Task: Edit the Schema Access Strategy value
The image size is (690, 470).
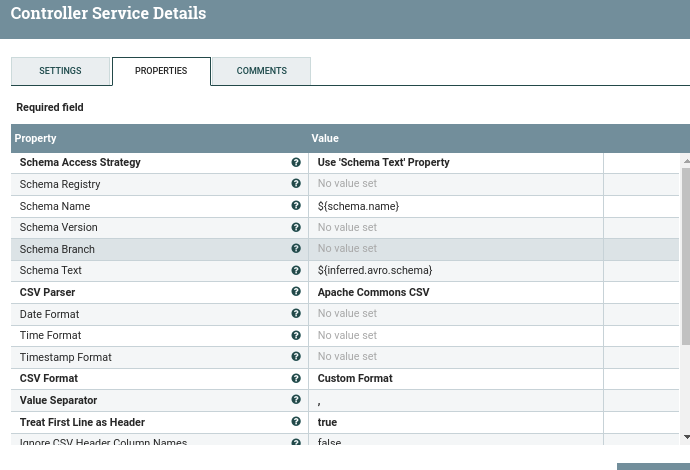Action: coord(455,162)
